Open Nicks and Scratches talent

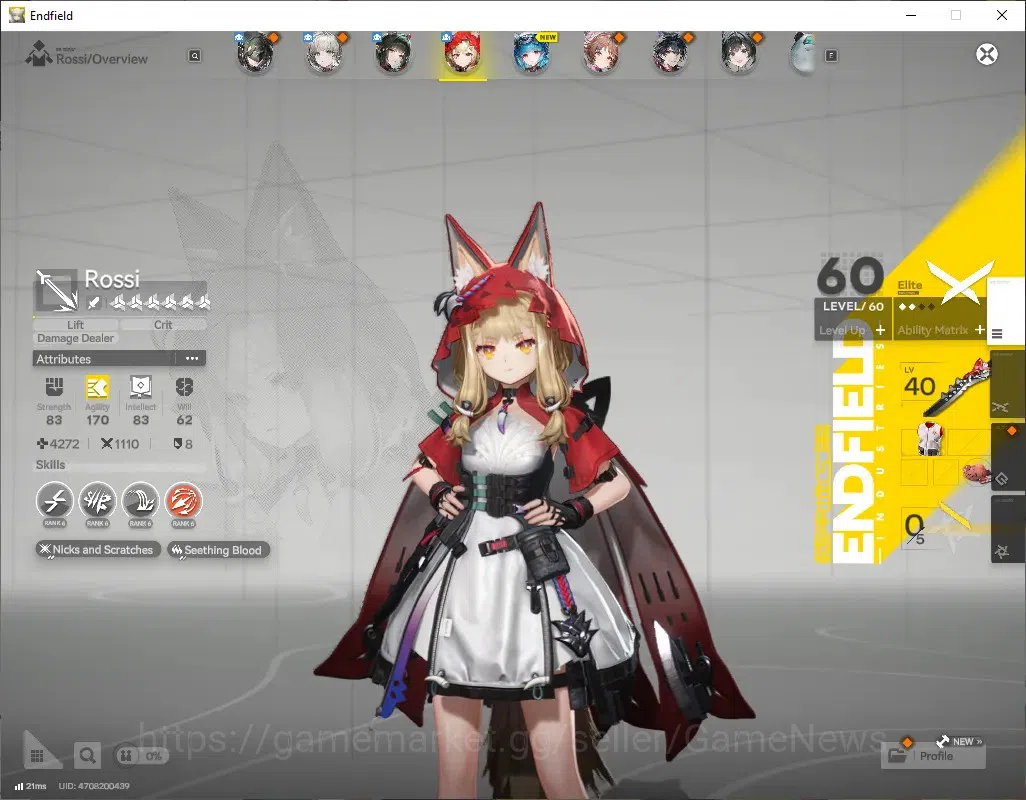[97, 550]
